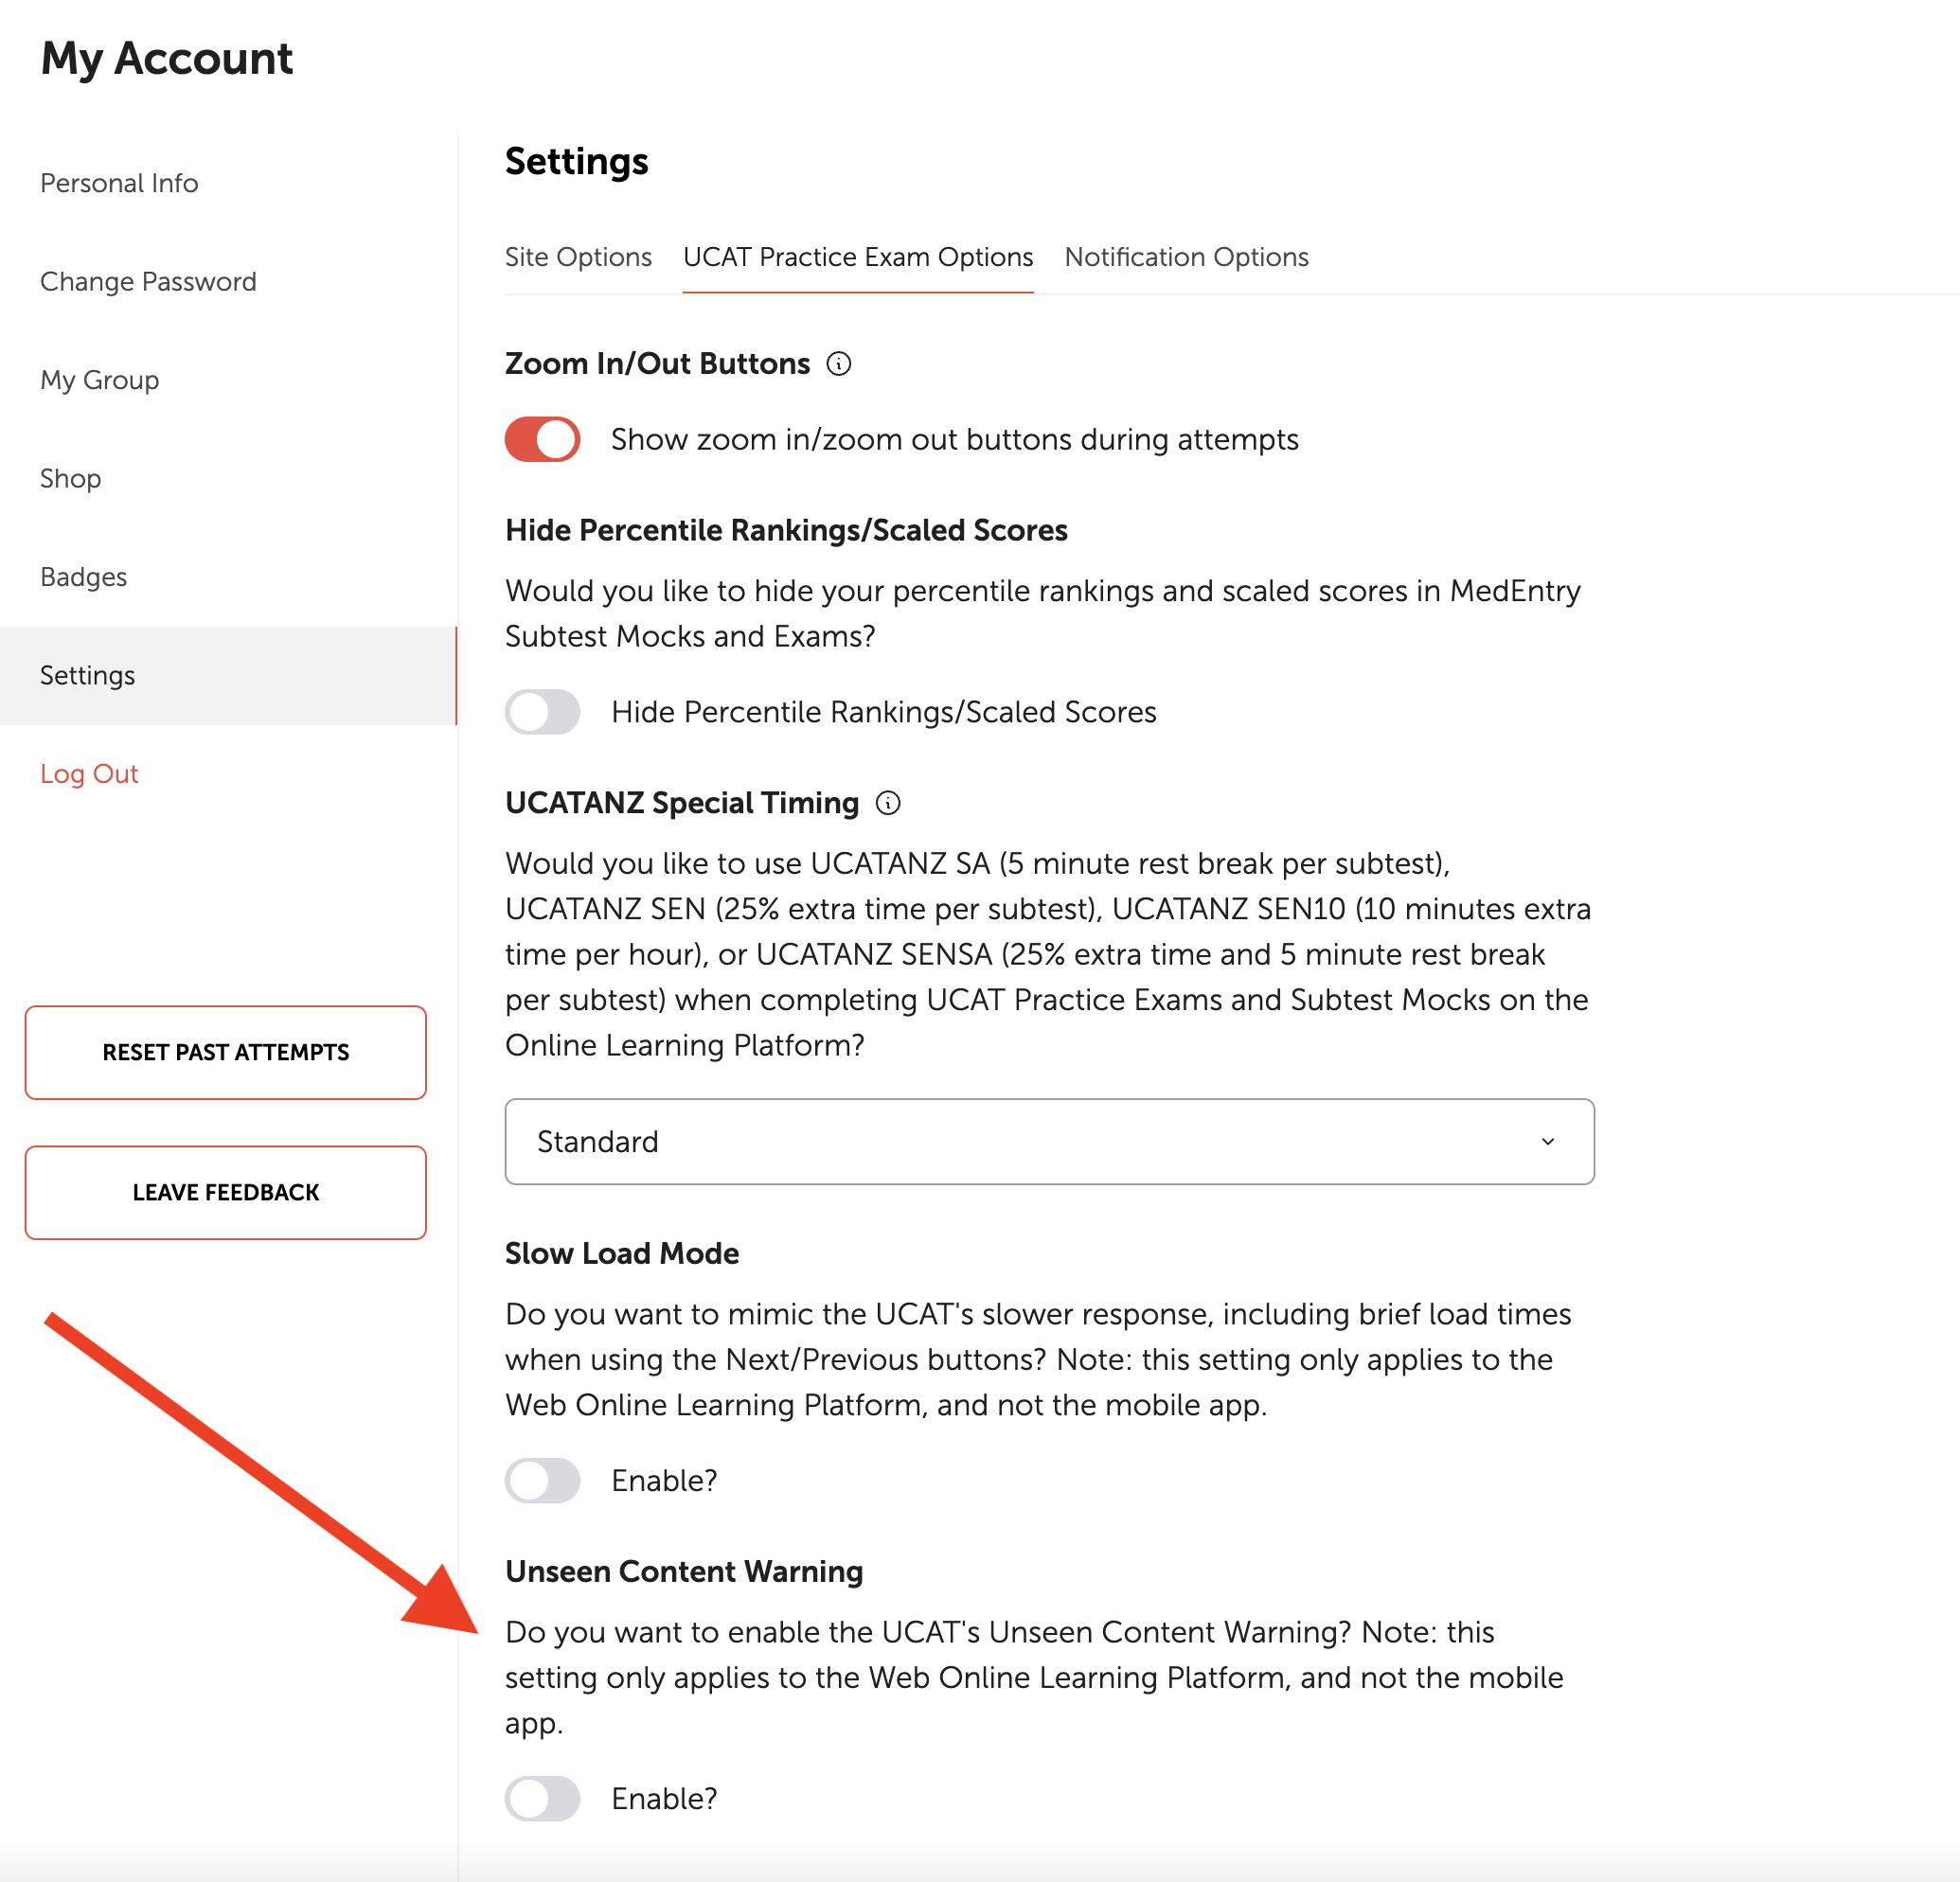Open the Standard special timing dropdown
1960x1882 pixels.
coord(1049,1141)
